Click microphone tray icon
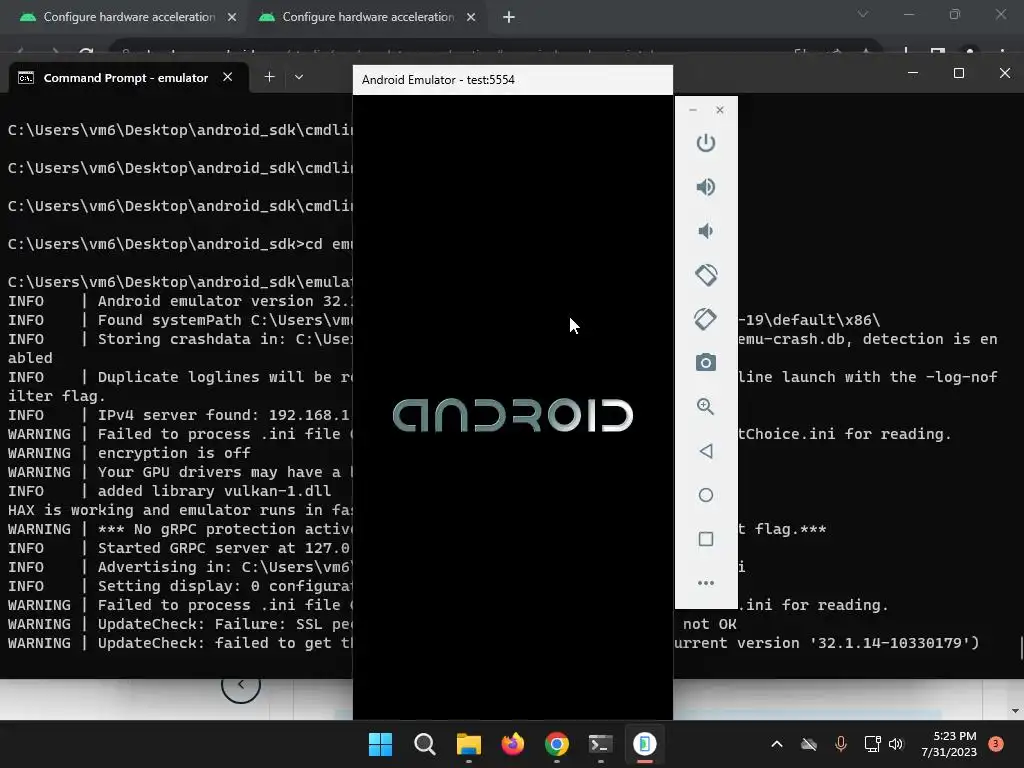1024x768 pixels. 840,744
